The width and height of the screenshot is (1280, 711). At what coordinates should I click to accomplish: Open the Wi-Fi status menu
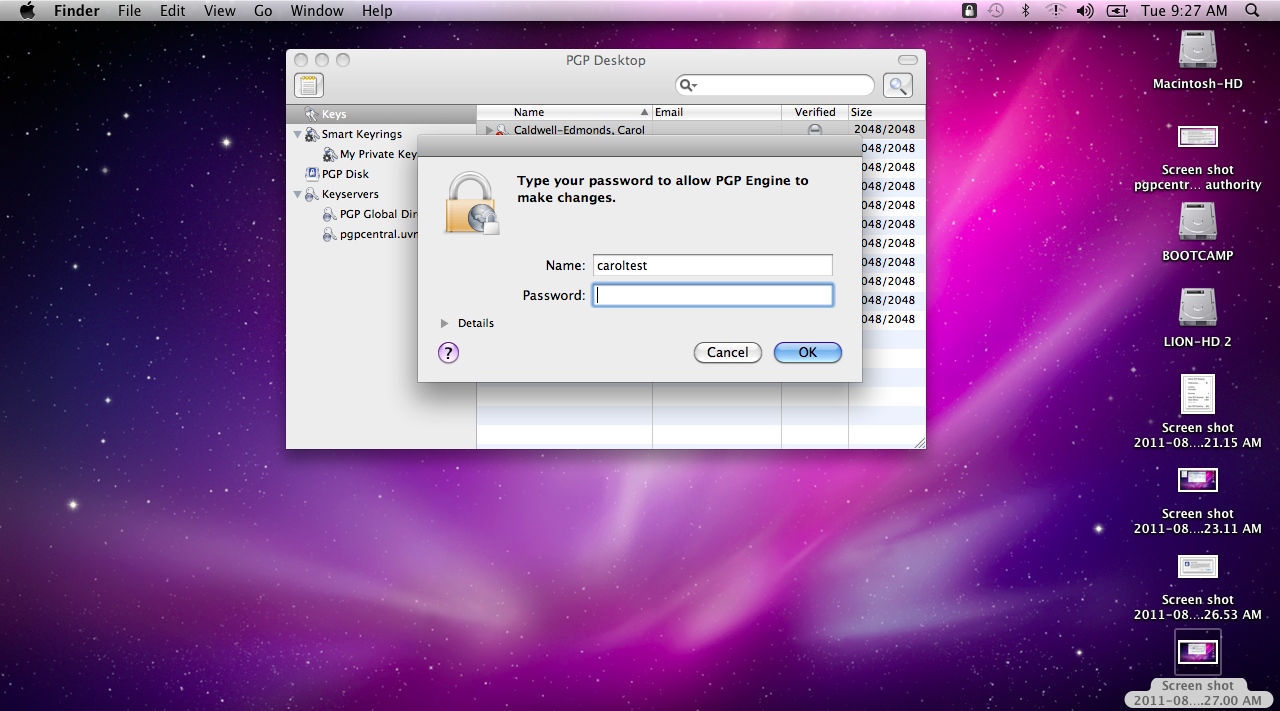1055,11
